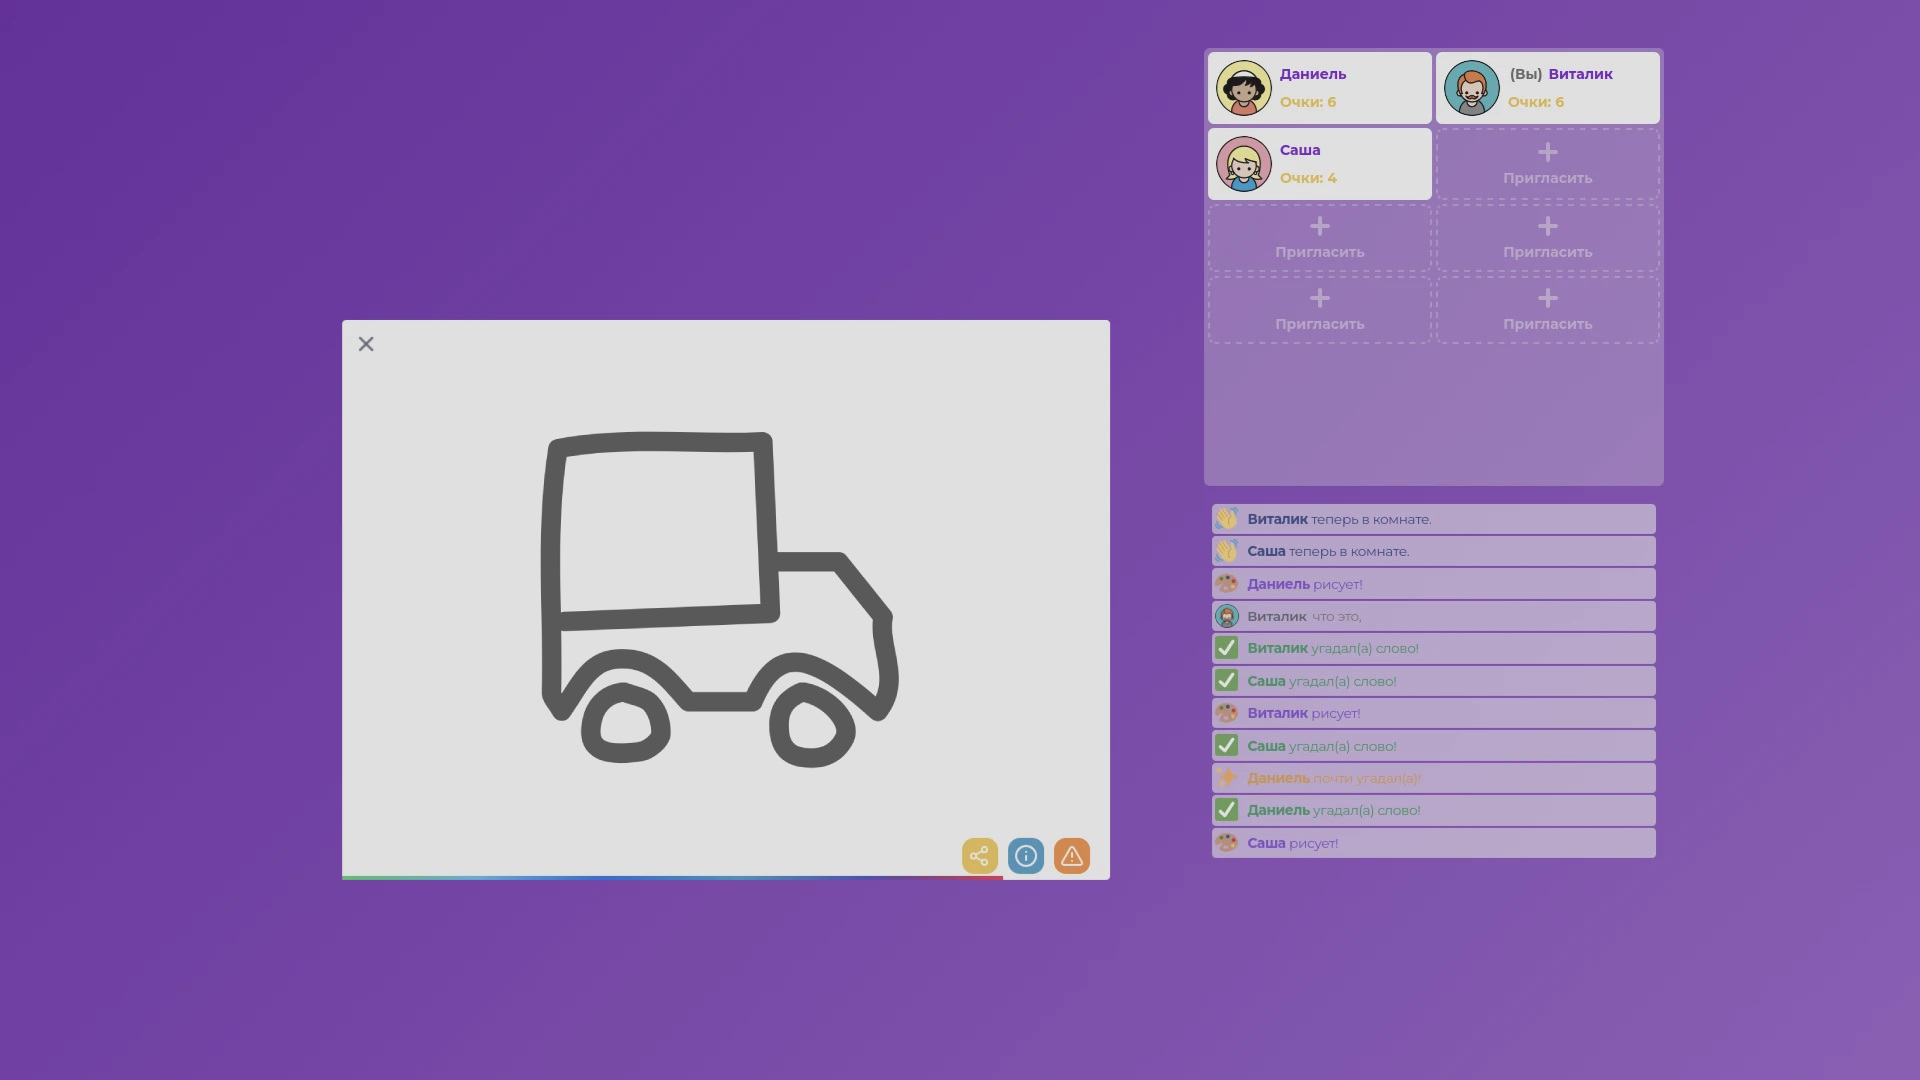Click Саша's avatar in the player panel
Image resolution: width=1920 pixels, height=1080 pixels.
[x=1244, y=164]
